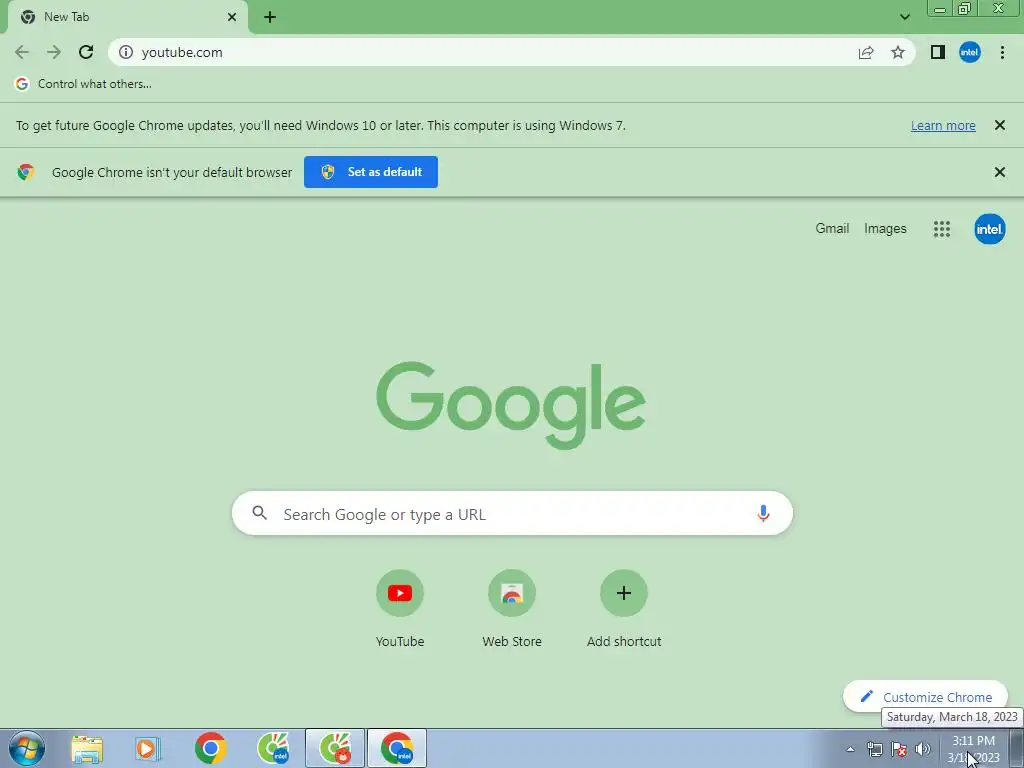The image size is (1024, 768).
Task: Dismiss the default browser infobar
Action: tap(999, 172)
